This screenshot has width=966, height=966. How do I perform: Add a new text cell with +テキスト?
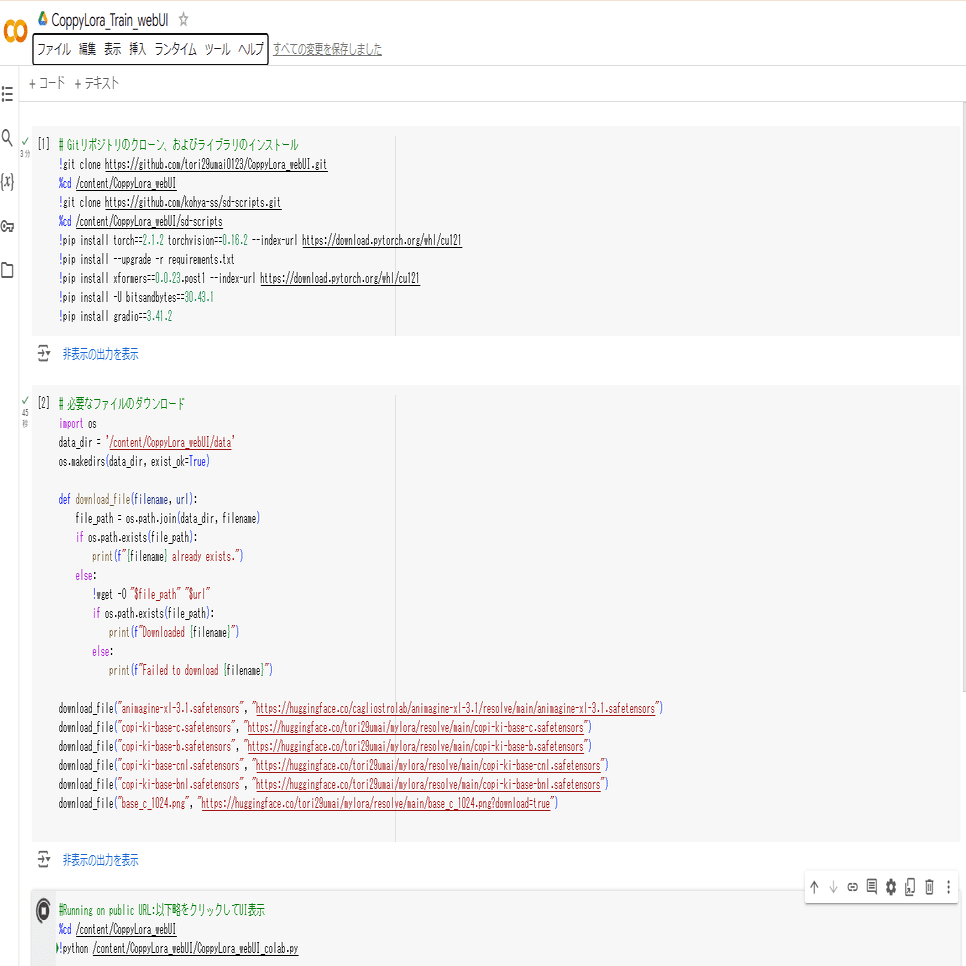pos(97,83)
